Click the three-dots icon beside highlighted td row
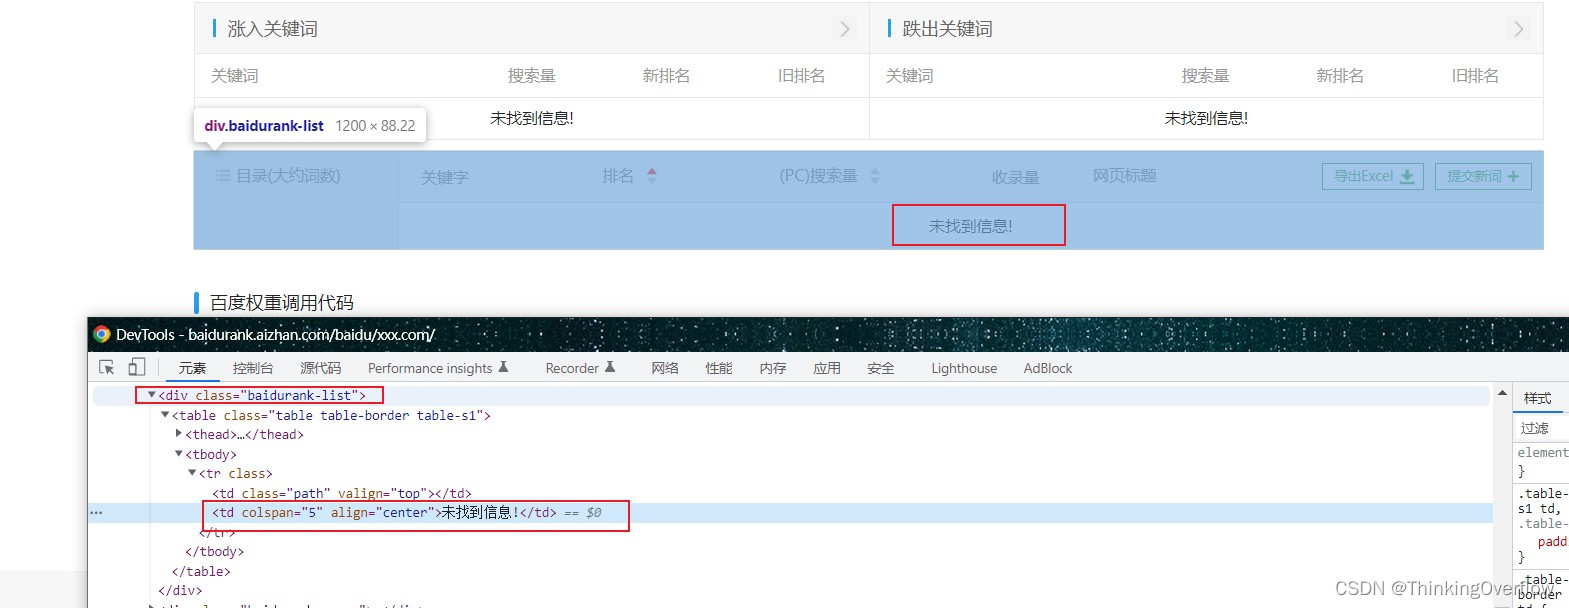This screenshot has height=608, width=1569. coord(96,513)
